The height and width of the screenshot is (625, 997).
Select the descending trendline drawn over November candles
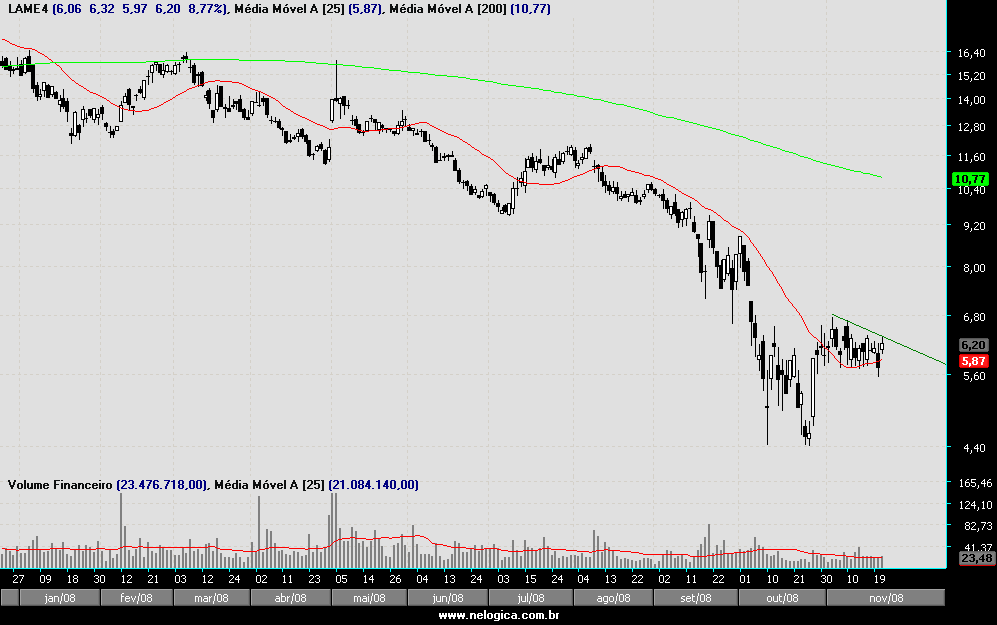tap(889, 340)
